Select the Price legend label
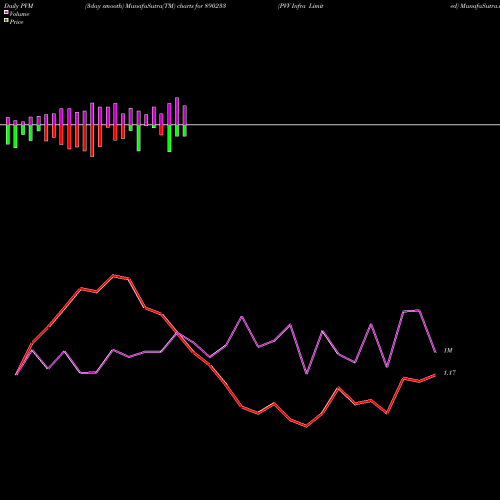Image resolution: width=500 pixels, height=500 pixels. coord(16,22)
